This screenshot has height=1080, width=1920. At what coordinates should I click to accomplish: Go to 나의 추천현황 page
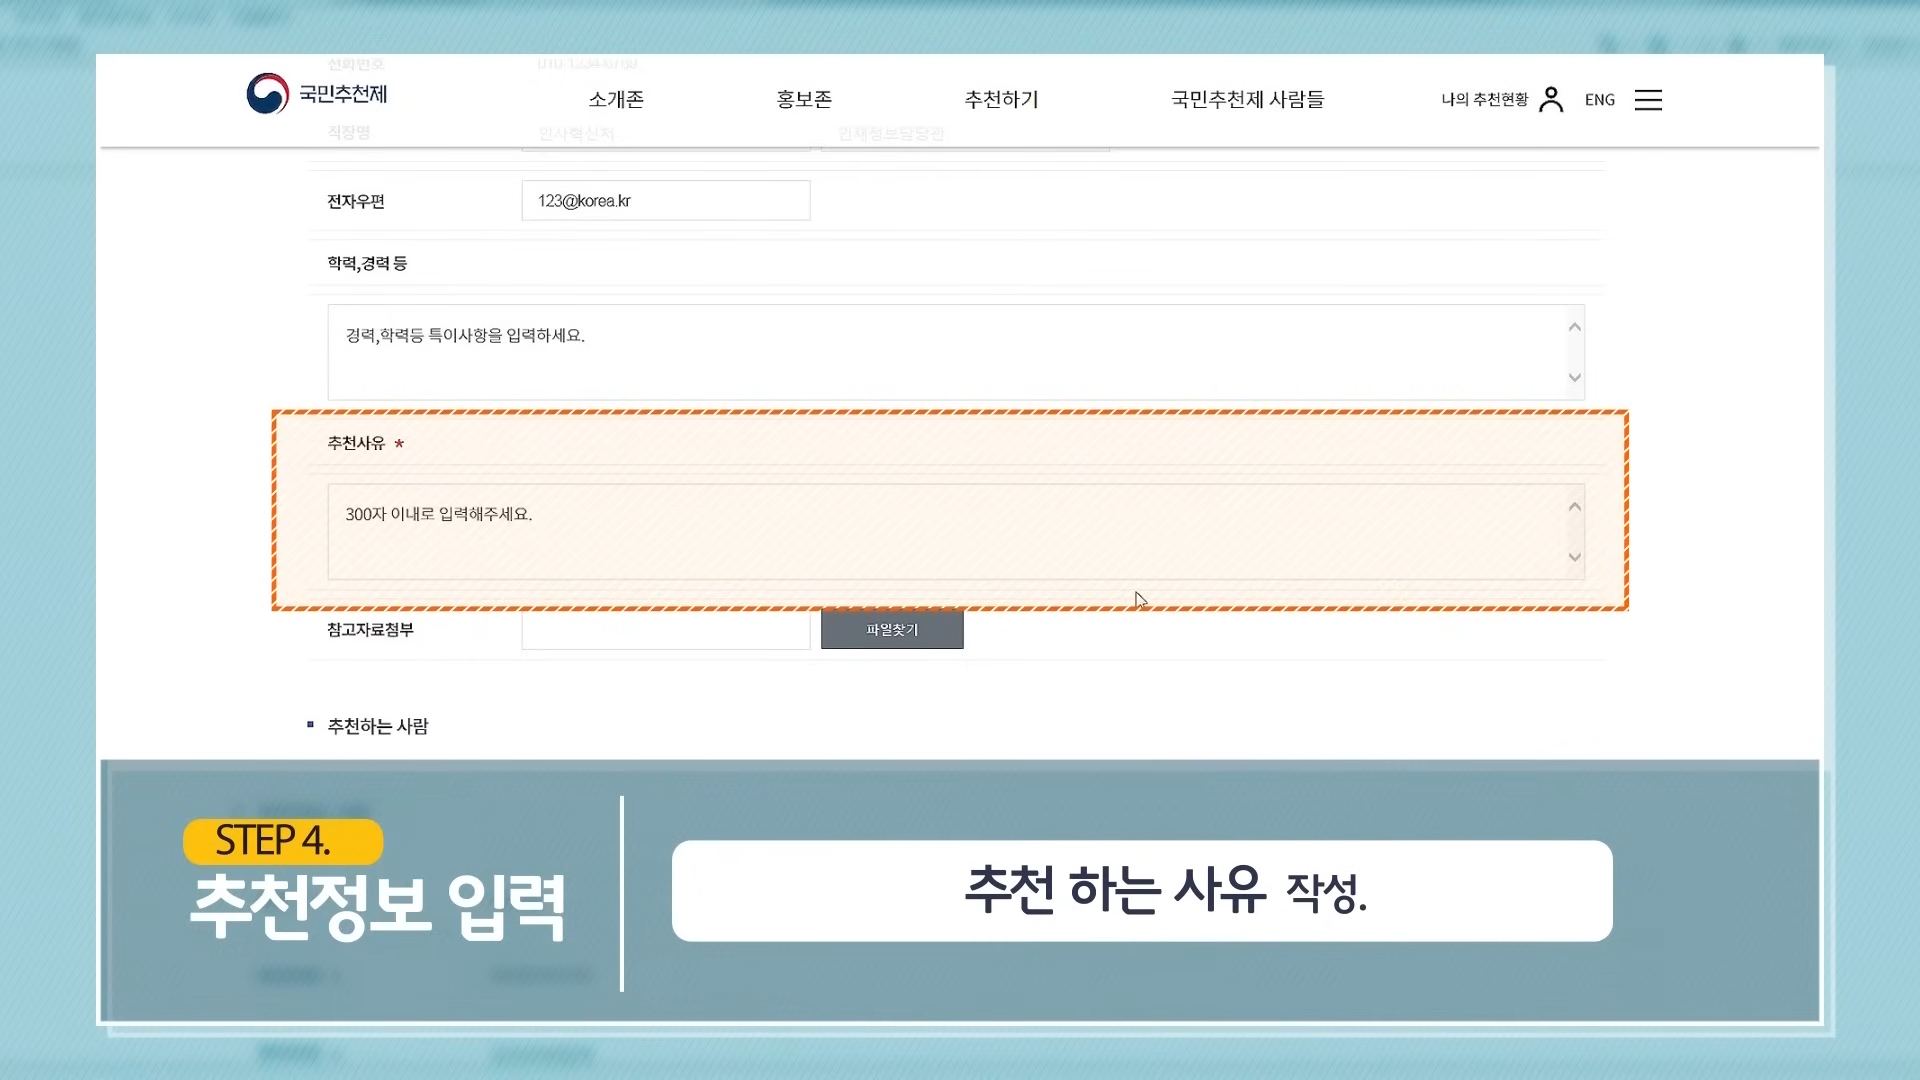click(1484, 99)
